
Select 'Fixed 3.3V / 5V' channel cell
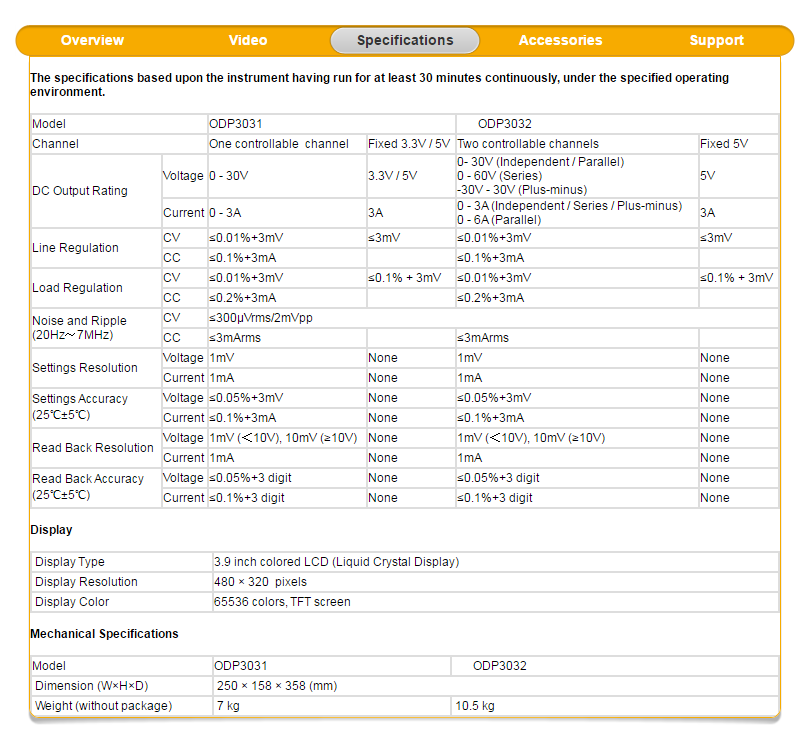coord(409,144)
